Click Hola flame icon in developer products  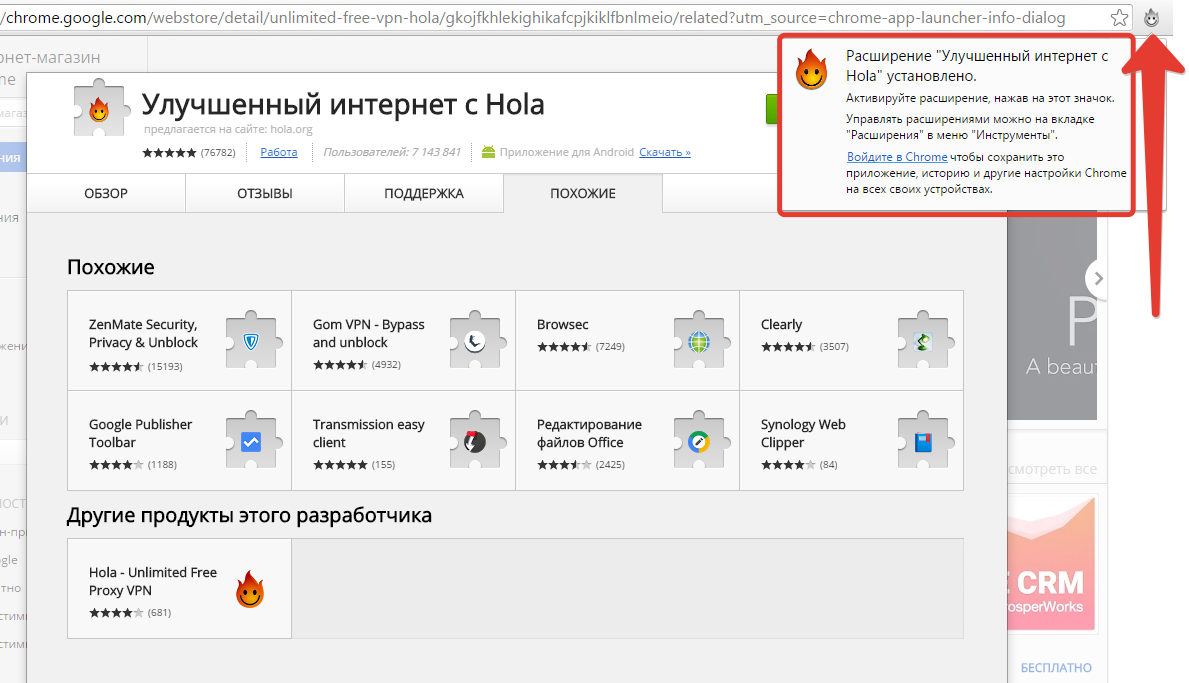click(x=249, y=589)
